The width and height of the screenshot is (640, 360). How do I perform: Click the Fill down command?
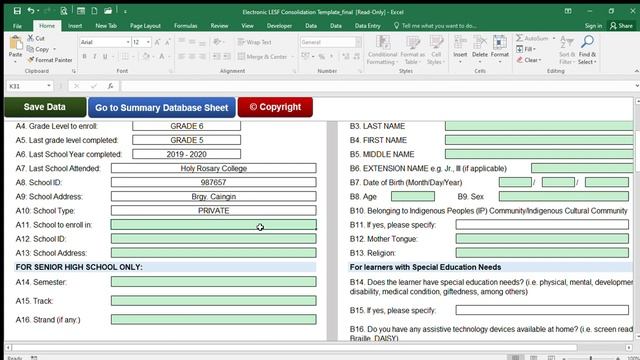point(525,49)
